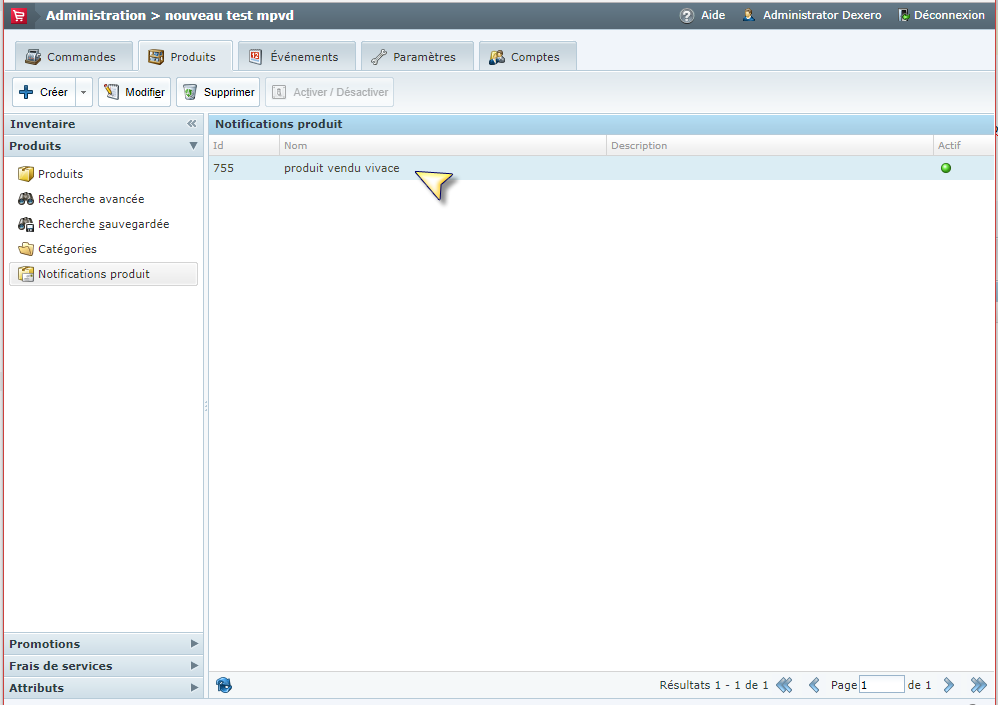Click the Administrator Dexero user icon
998x705 pixels.
pos(749,15)
